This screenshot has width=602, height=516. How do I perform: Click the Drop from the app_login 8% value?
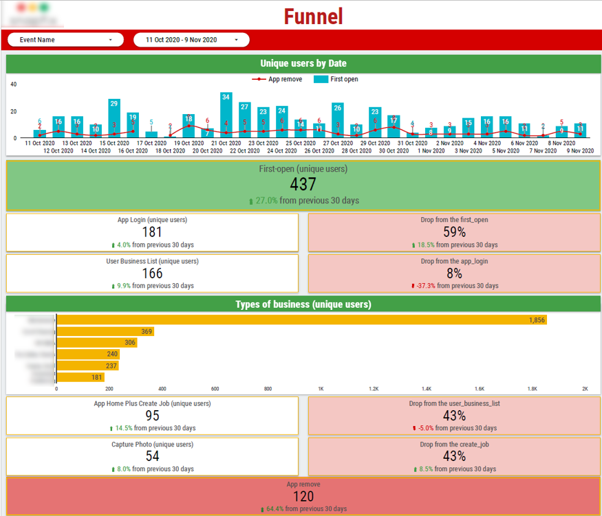(454, 273)
